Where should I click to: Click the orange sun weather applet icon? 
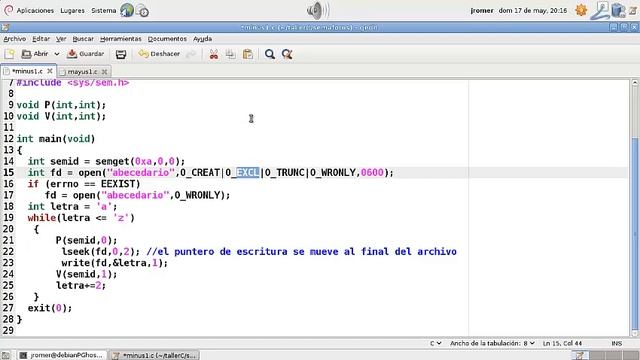tap(581, 10)
